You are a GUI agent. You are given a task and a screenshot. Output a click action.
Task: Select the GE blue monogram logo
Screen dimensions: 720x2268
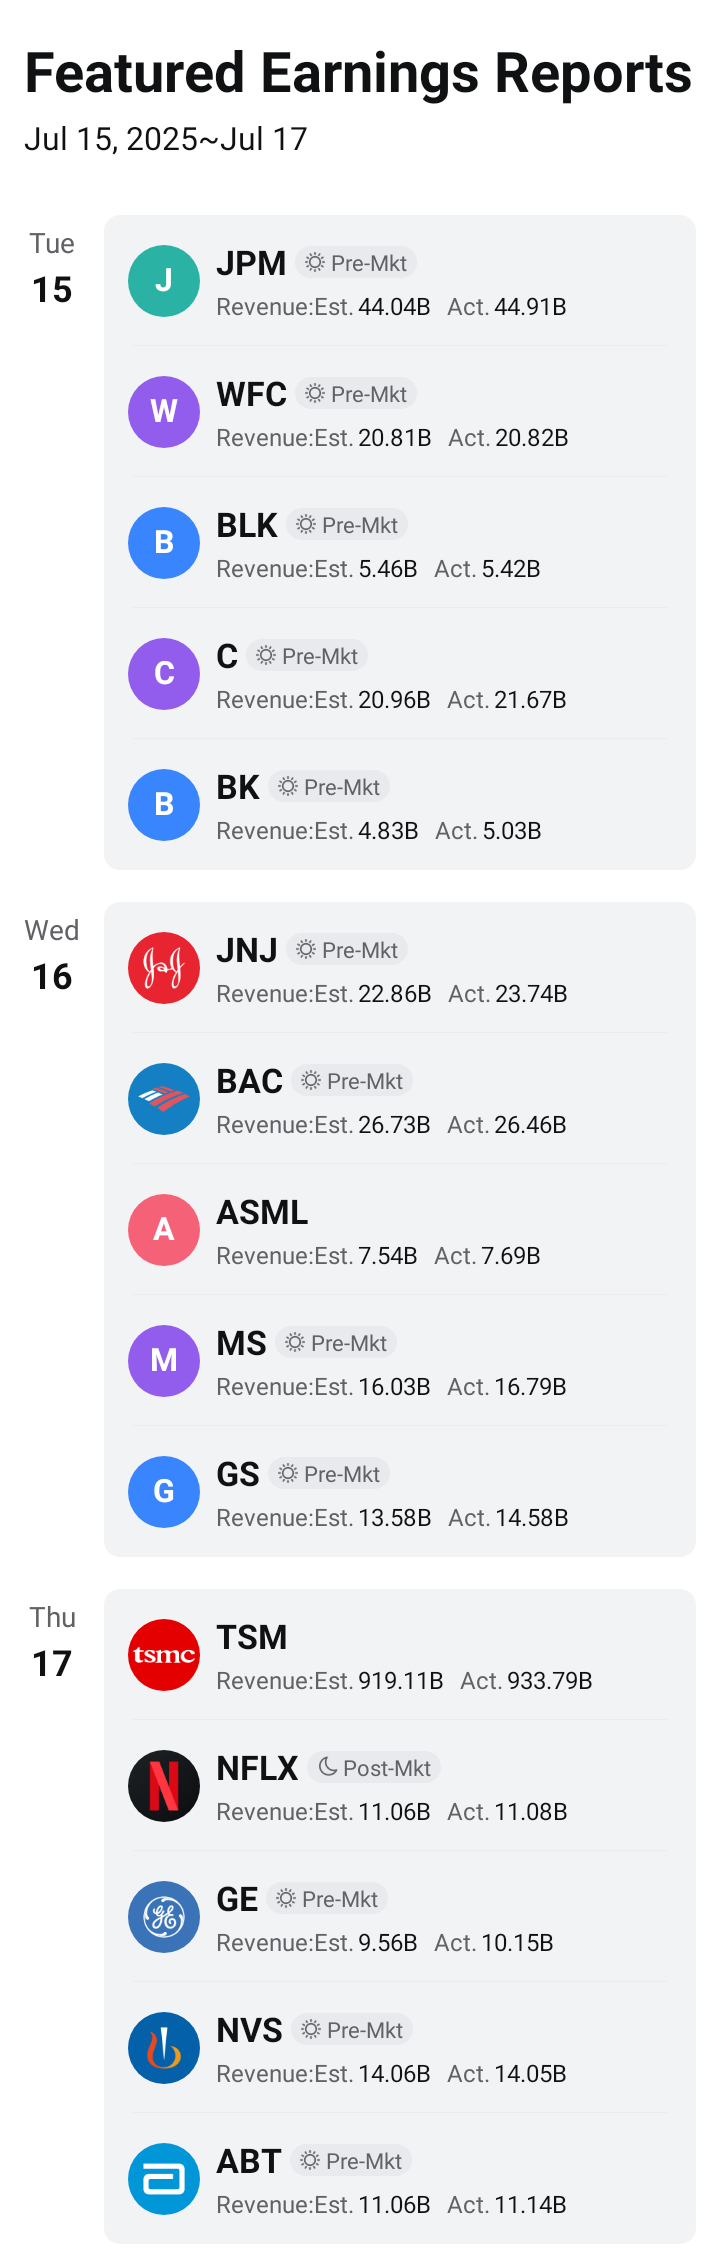(x=164, y=1917)
